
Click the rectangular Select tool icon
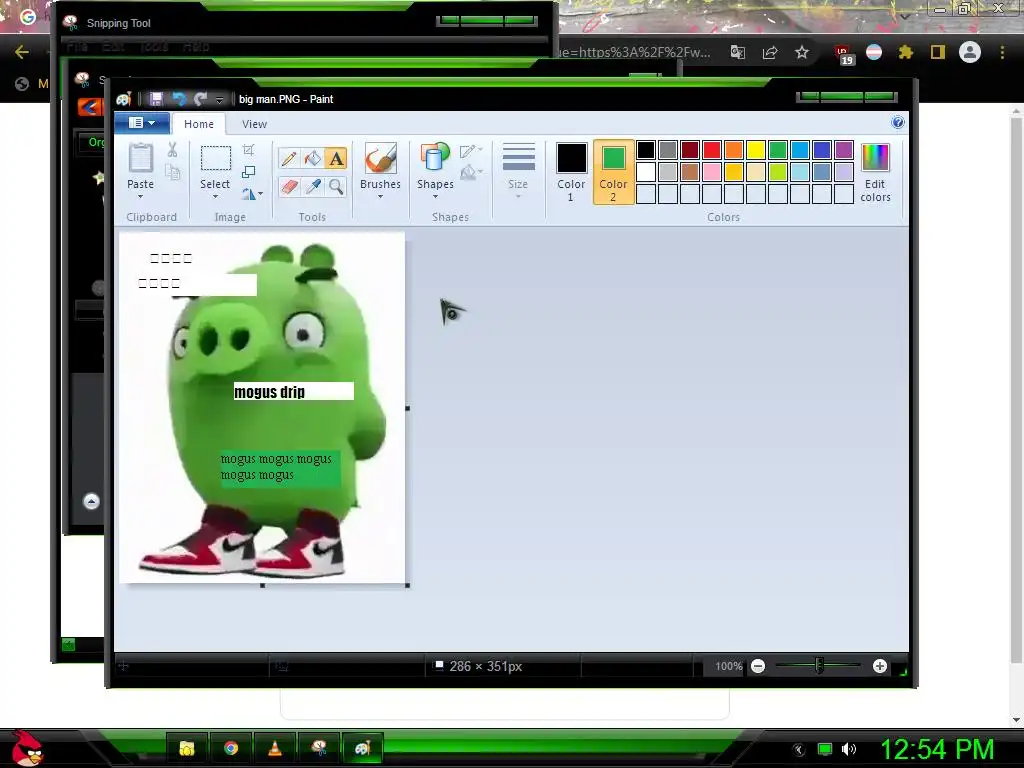(x=215, y=159)
